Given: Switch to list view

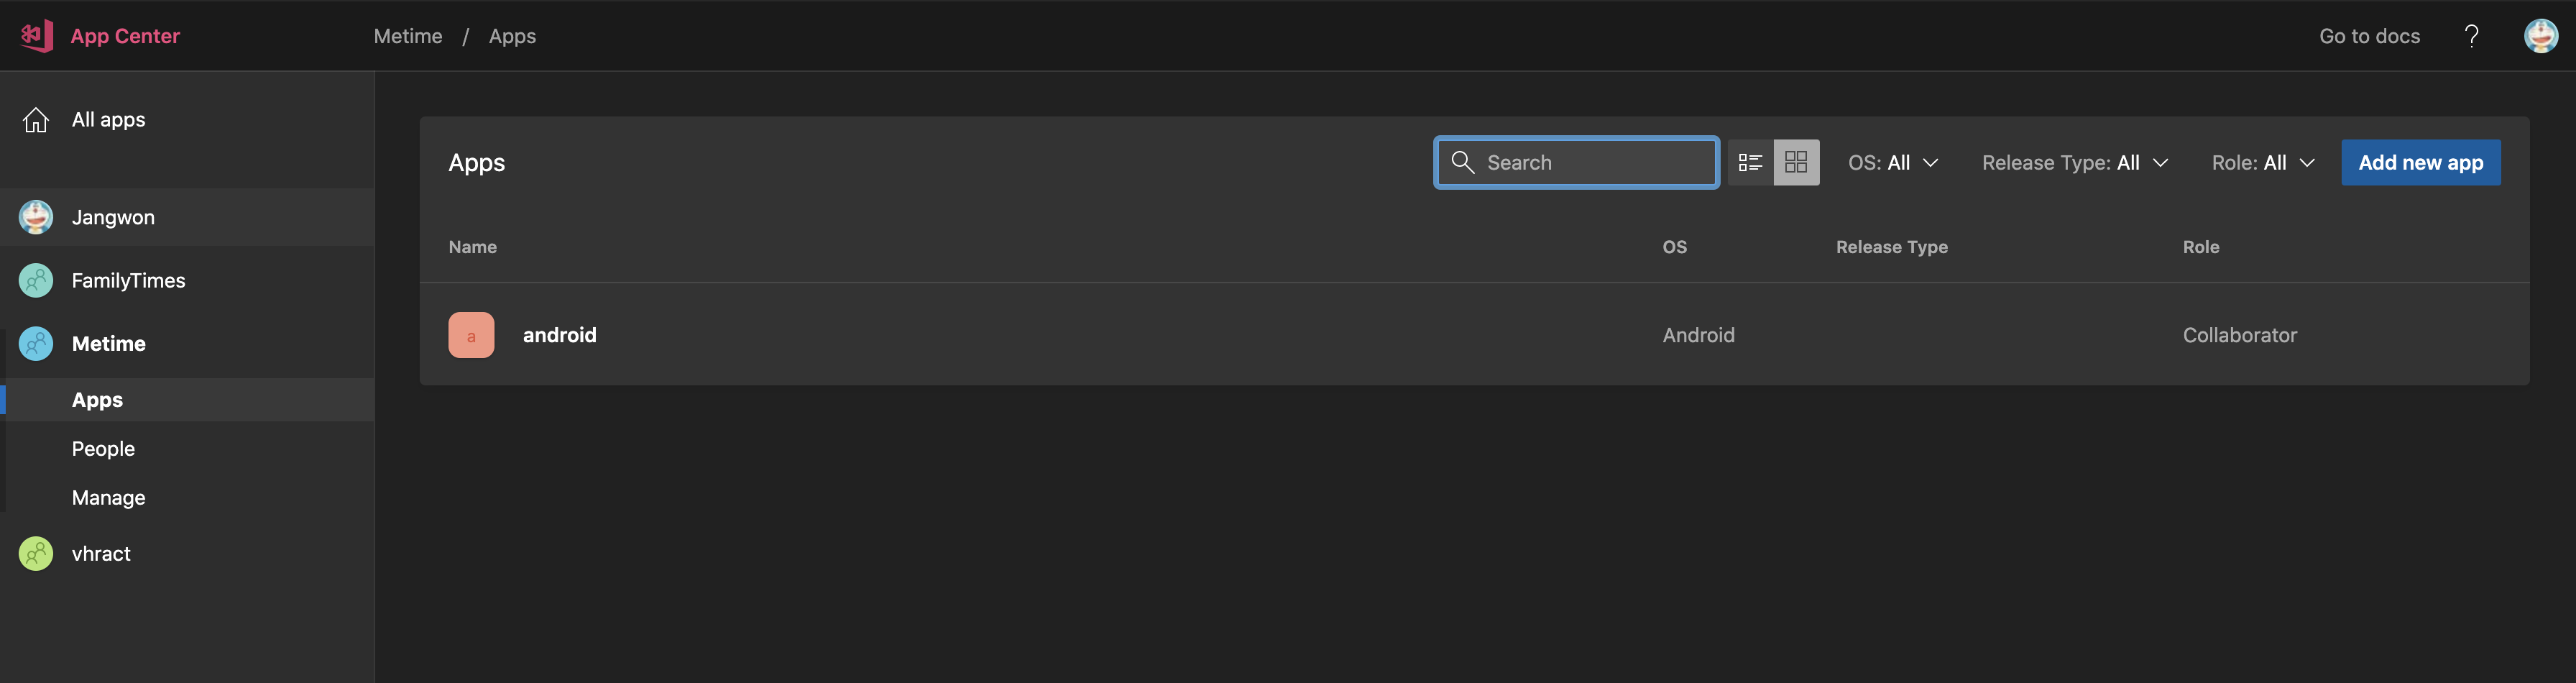Looking at the screenshot, I should tap(1750, 162).
